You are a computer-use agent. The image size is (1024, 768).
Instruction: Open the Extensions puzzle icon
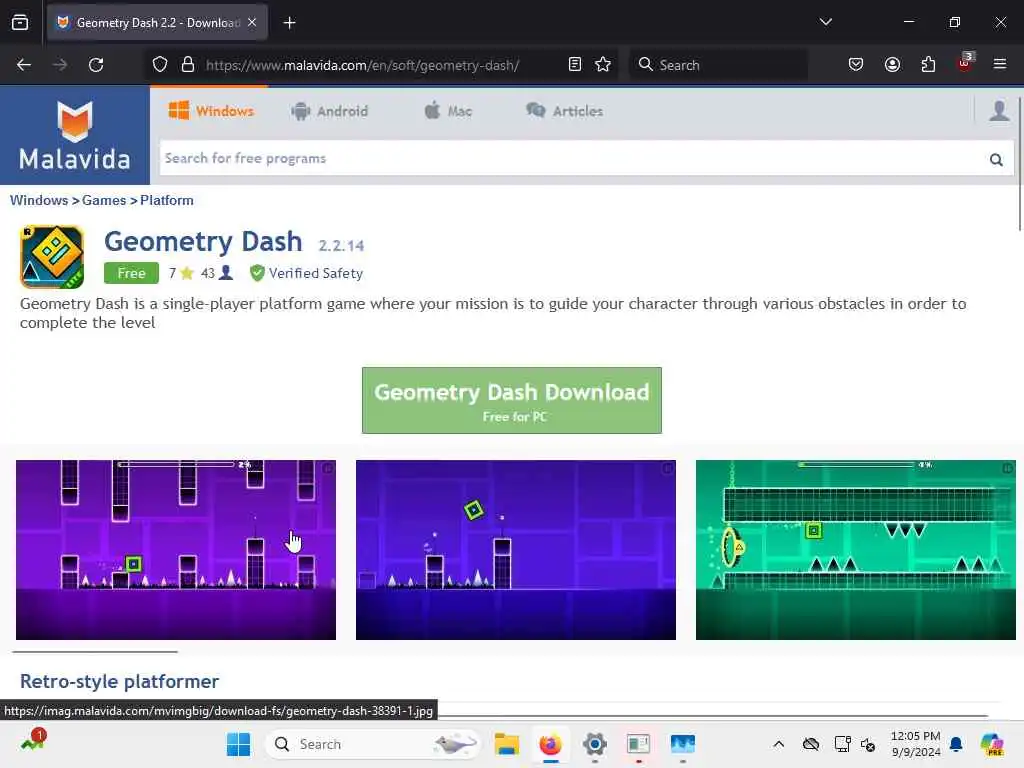(x=928, y=65)
